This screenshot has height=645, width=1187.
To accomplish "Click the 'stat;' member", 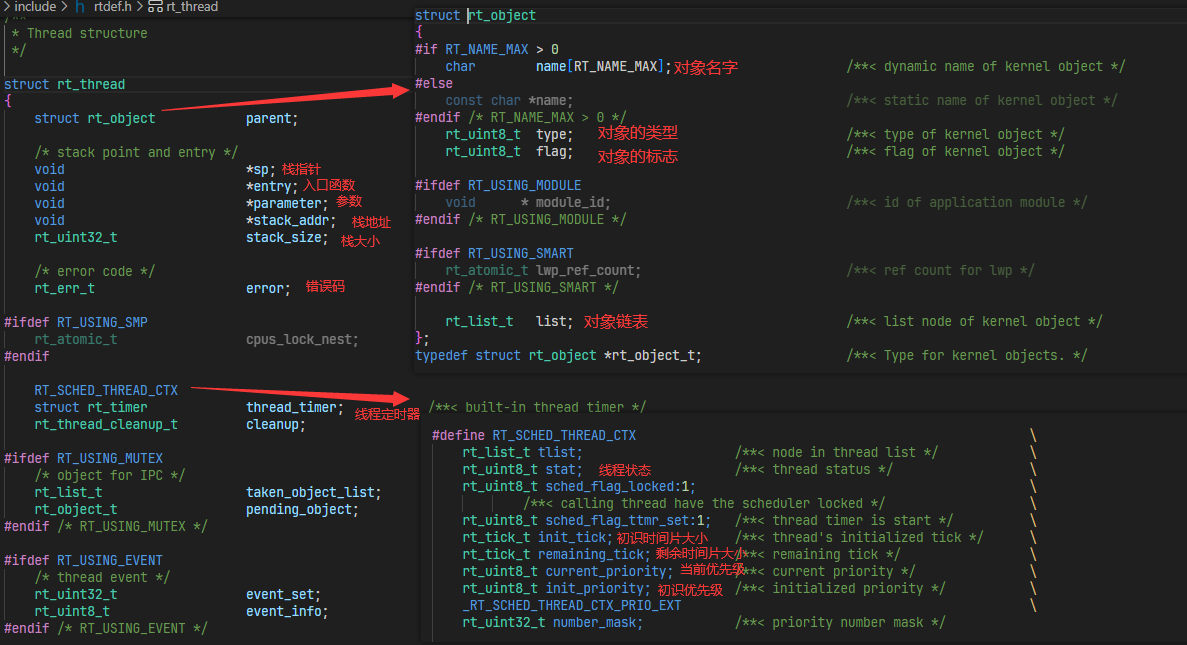I will pyautogui.click(x=564, y=469).
